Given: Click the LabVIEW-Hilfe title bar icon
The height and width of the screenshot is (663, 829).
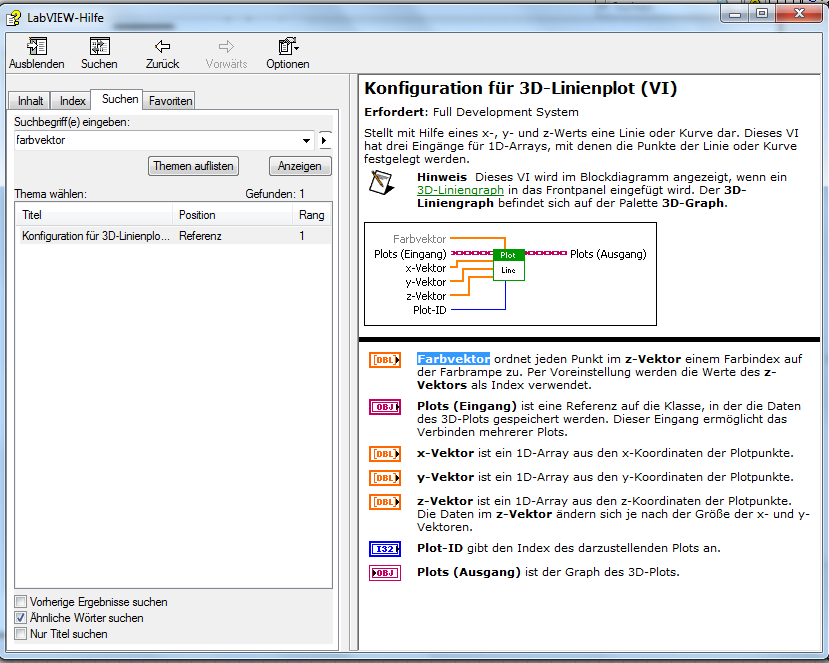Looking at the screenshot, I should [x=14, y=18].
